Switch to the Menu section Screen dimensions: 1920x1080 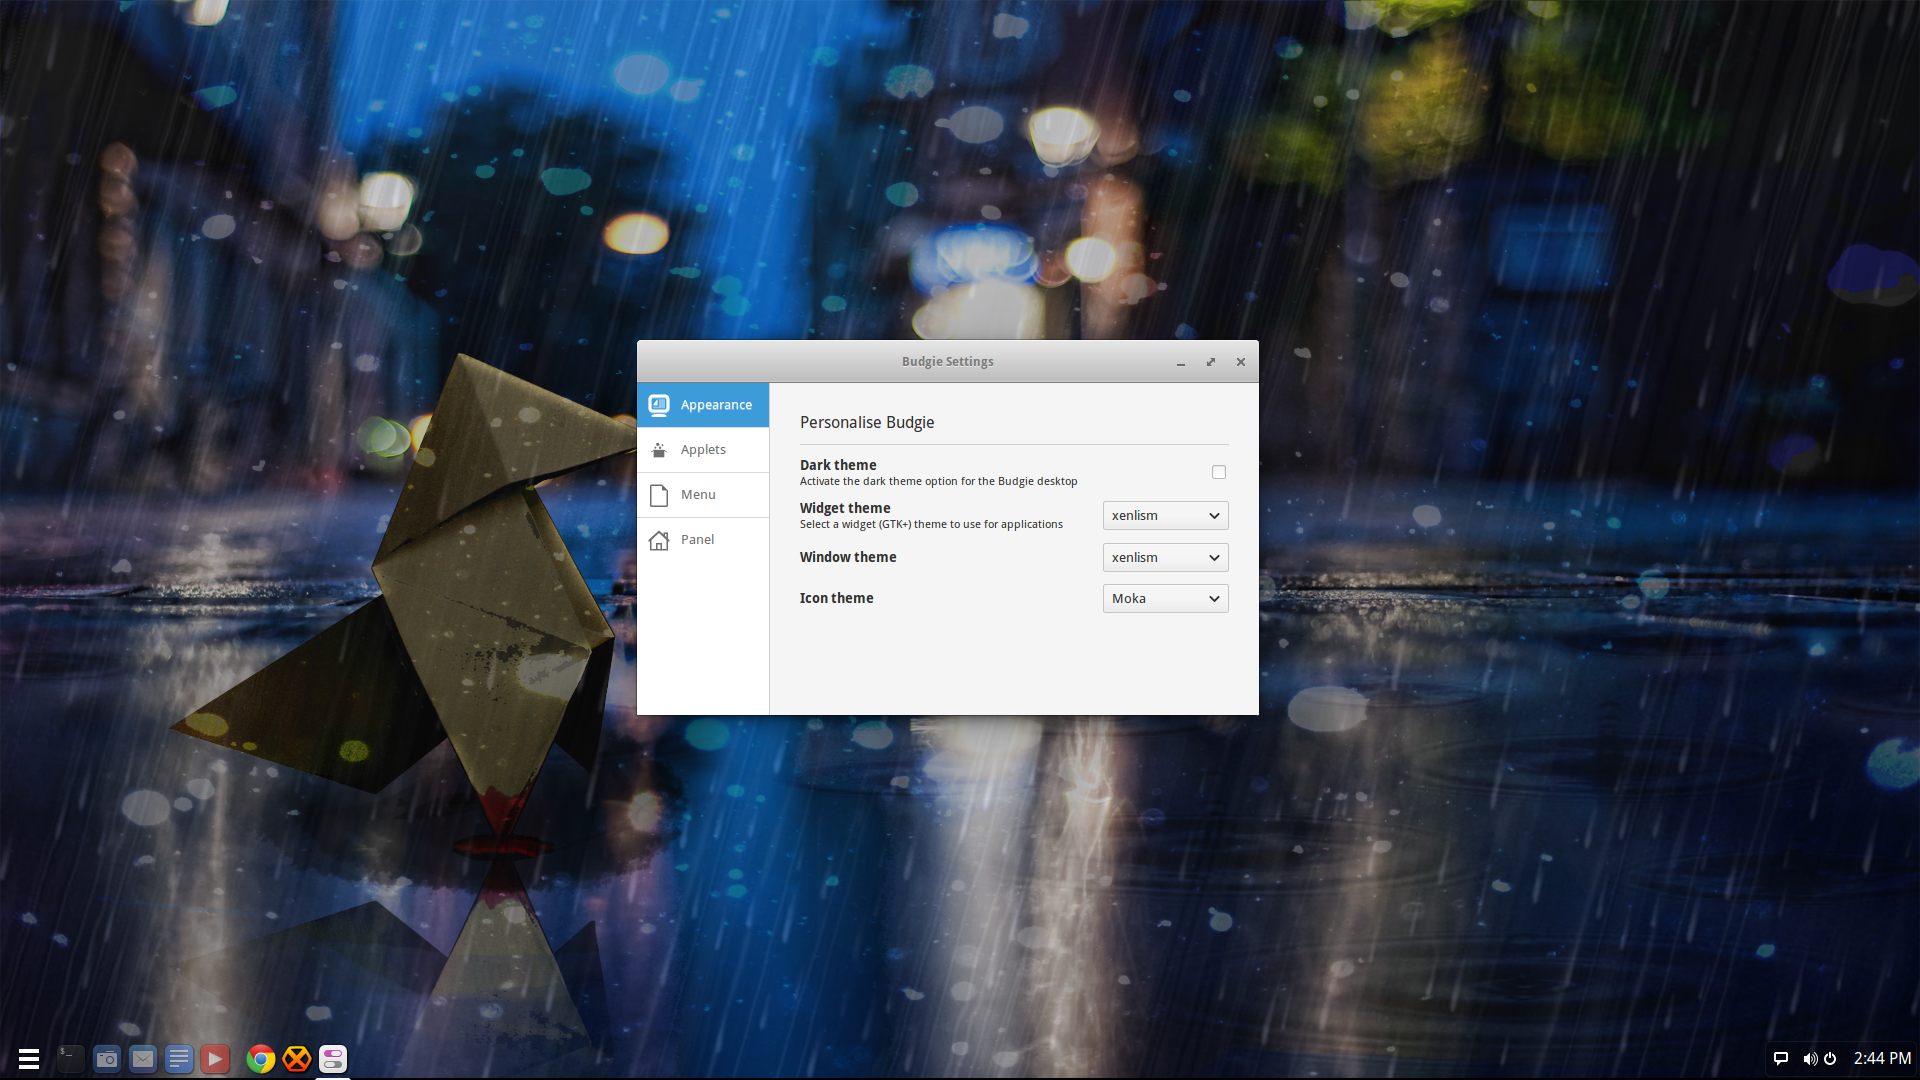point(703,495)
